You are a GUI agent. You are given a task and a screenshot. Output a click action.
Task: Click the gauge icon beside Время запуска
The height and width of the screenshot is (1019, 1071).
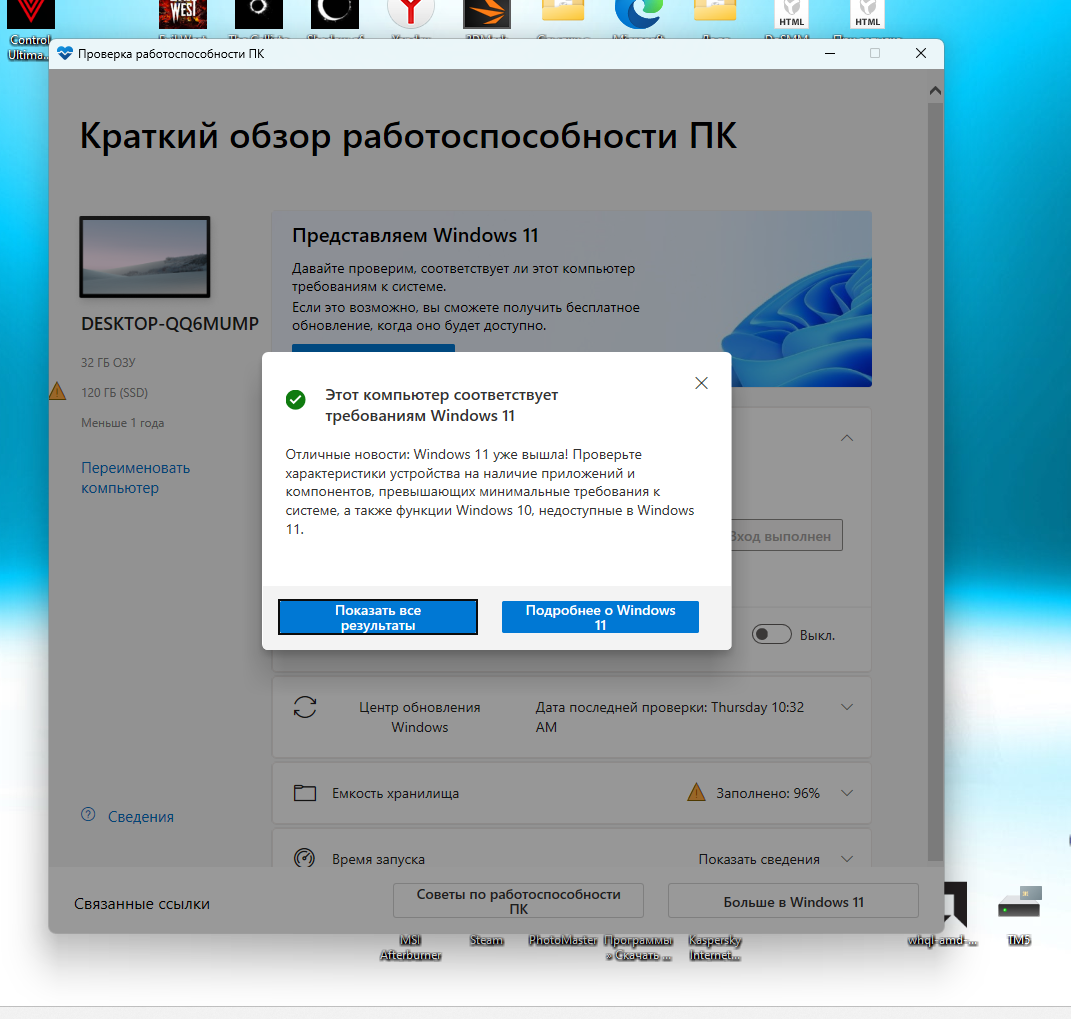304,858
